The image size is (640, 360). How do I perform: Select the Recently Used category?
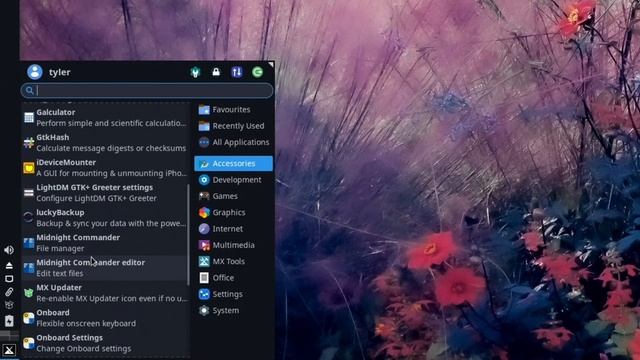(233, 126)
